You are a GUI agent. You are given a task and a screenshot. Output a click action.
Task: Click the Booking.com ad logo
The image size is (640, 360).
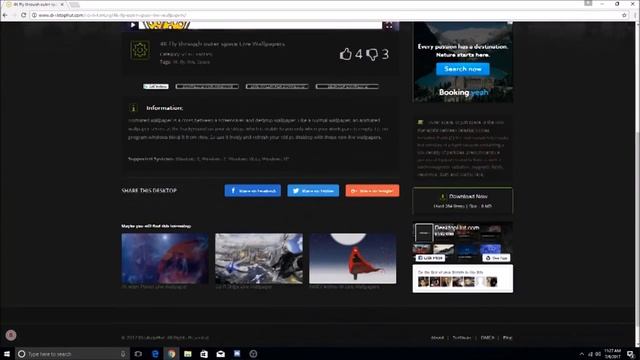pyautogui.click(x=463, y=93)
